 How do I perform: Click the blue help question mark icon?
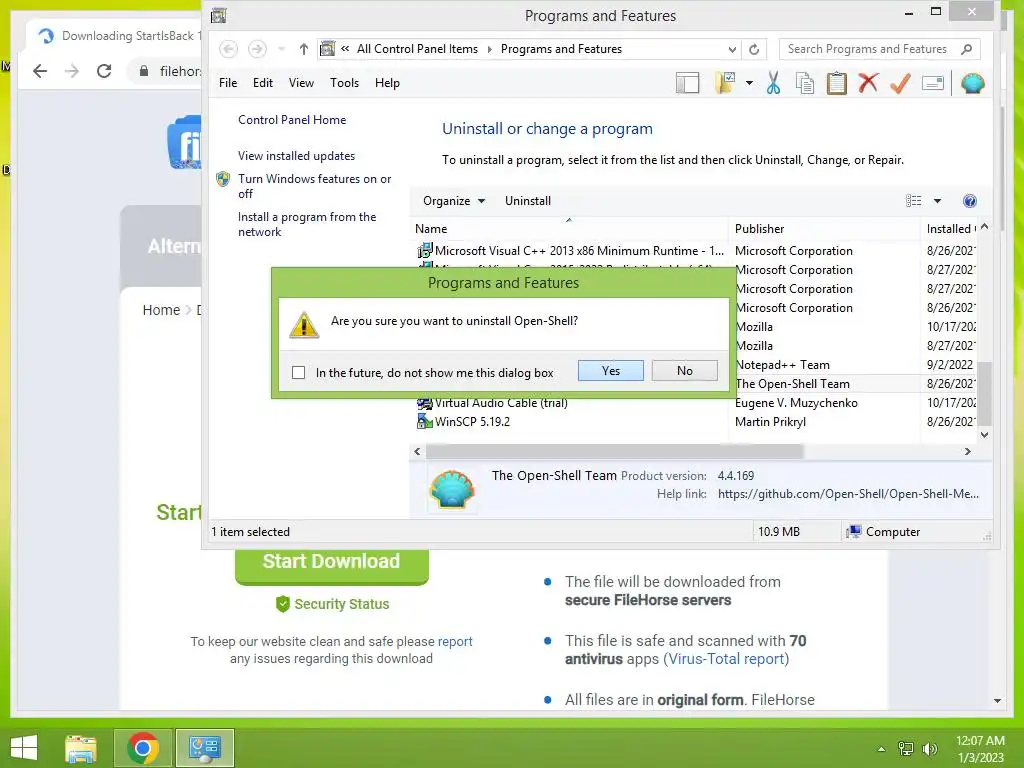coord(970,201)
